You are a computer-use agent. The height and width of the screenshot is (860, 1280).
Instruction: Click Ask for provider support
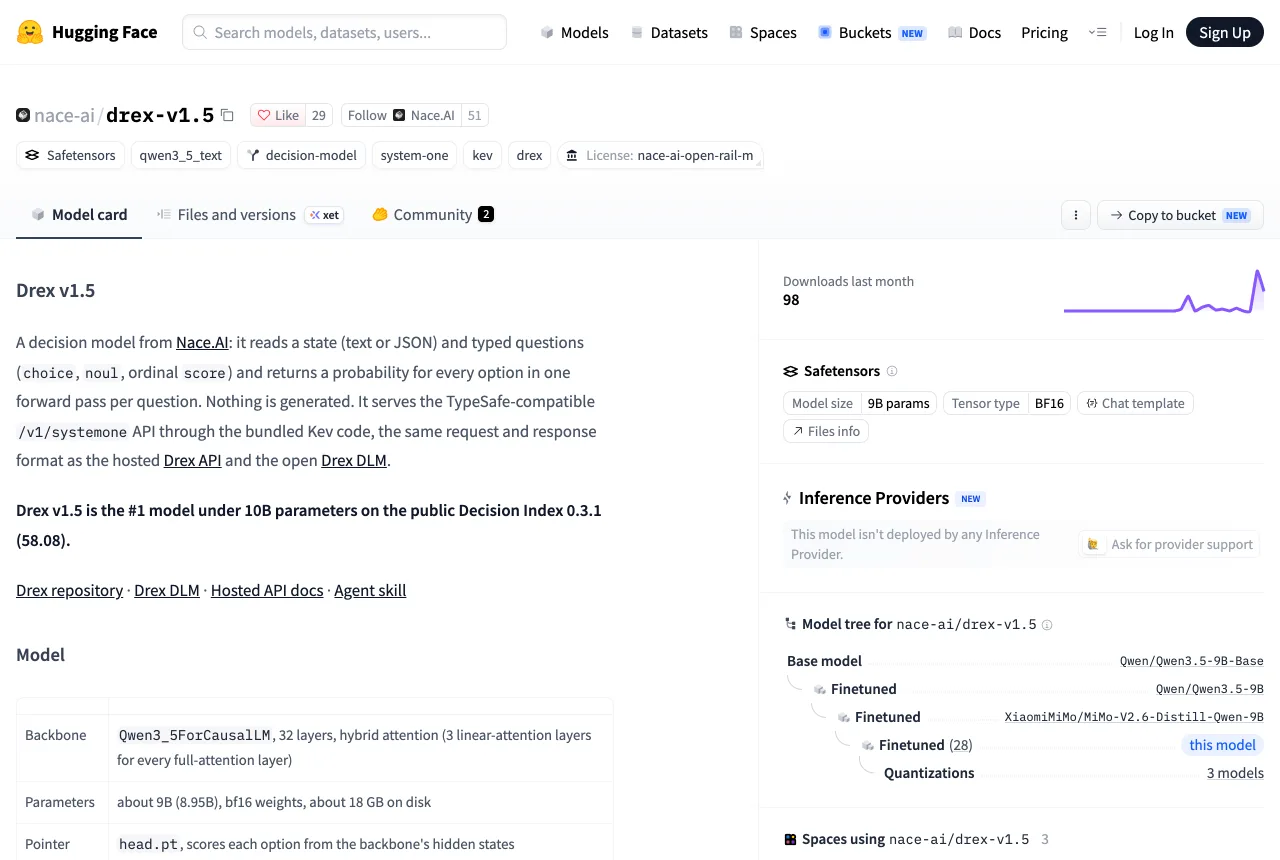[x=1169, y=544]
